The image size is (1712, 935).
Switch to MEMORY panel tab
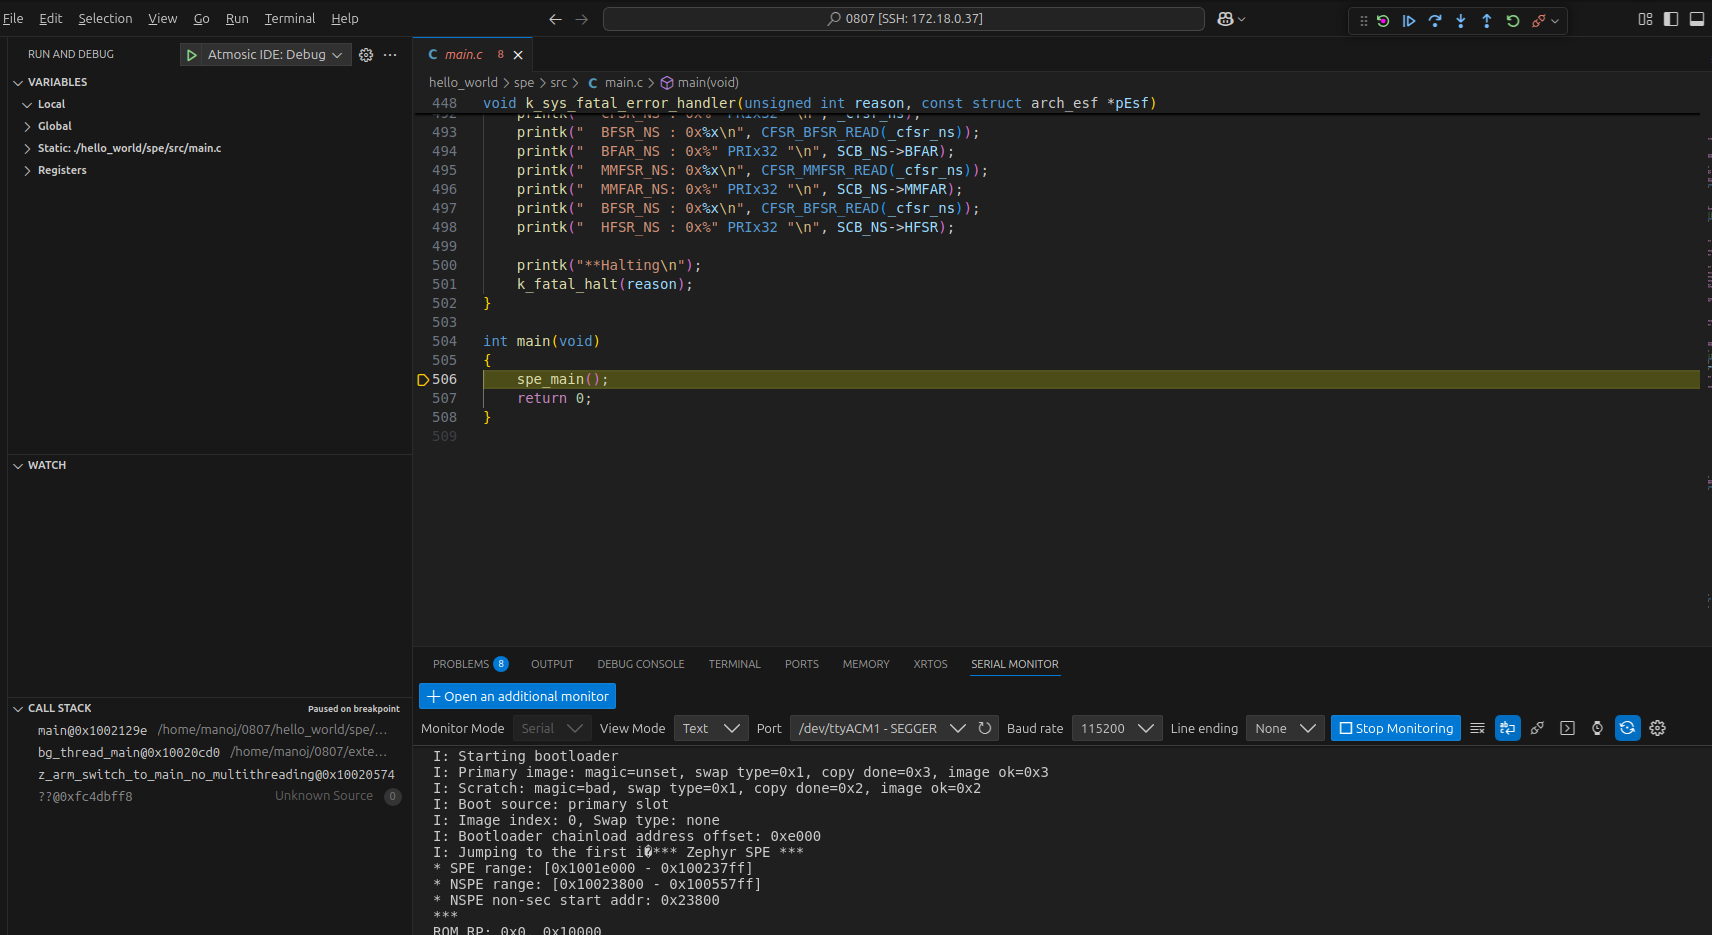tap(866, 664)
